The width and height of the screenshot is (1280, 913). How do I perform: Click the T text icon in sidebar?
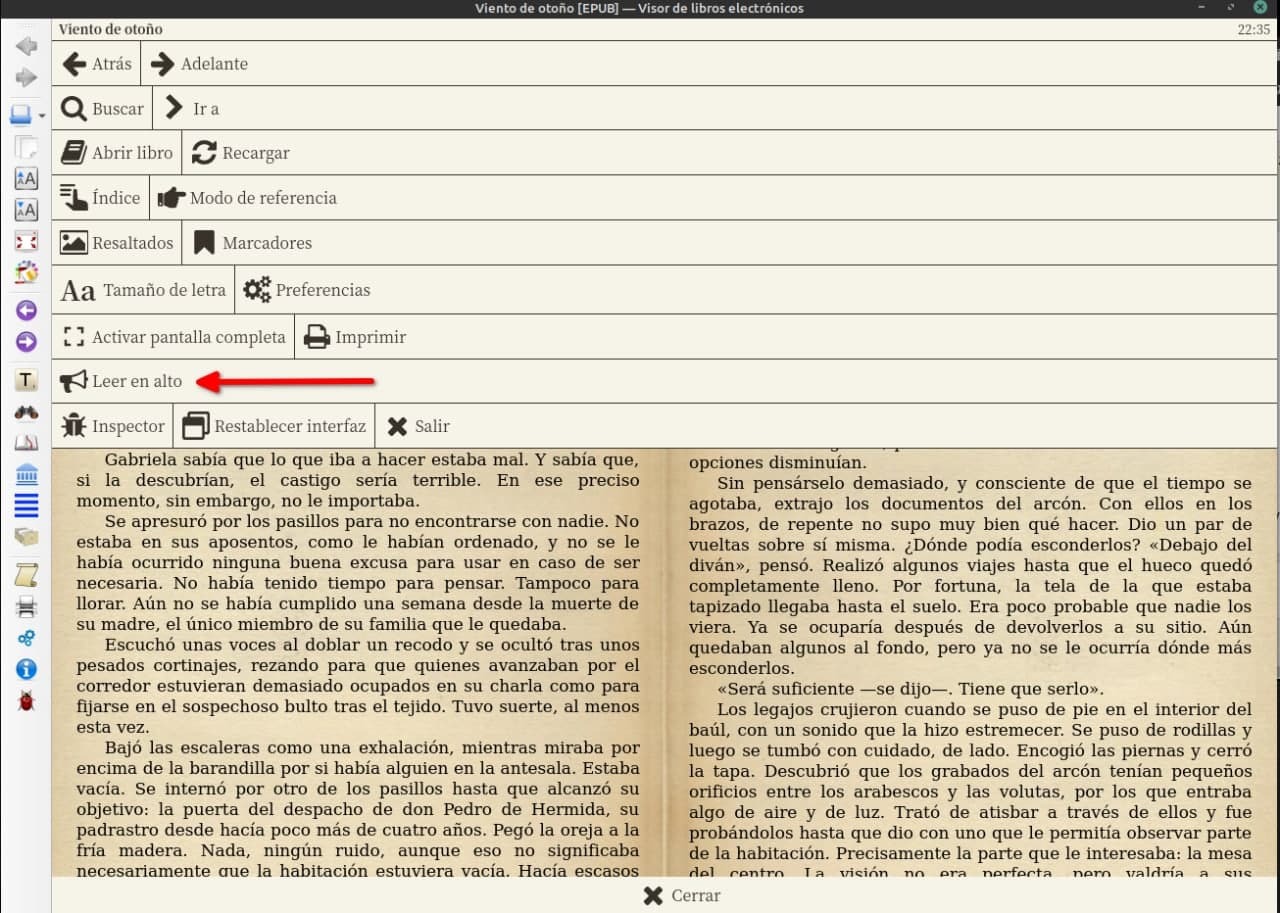click(26, 380)
